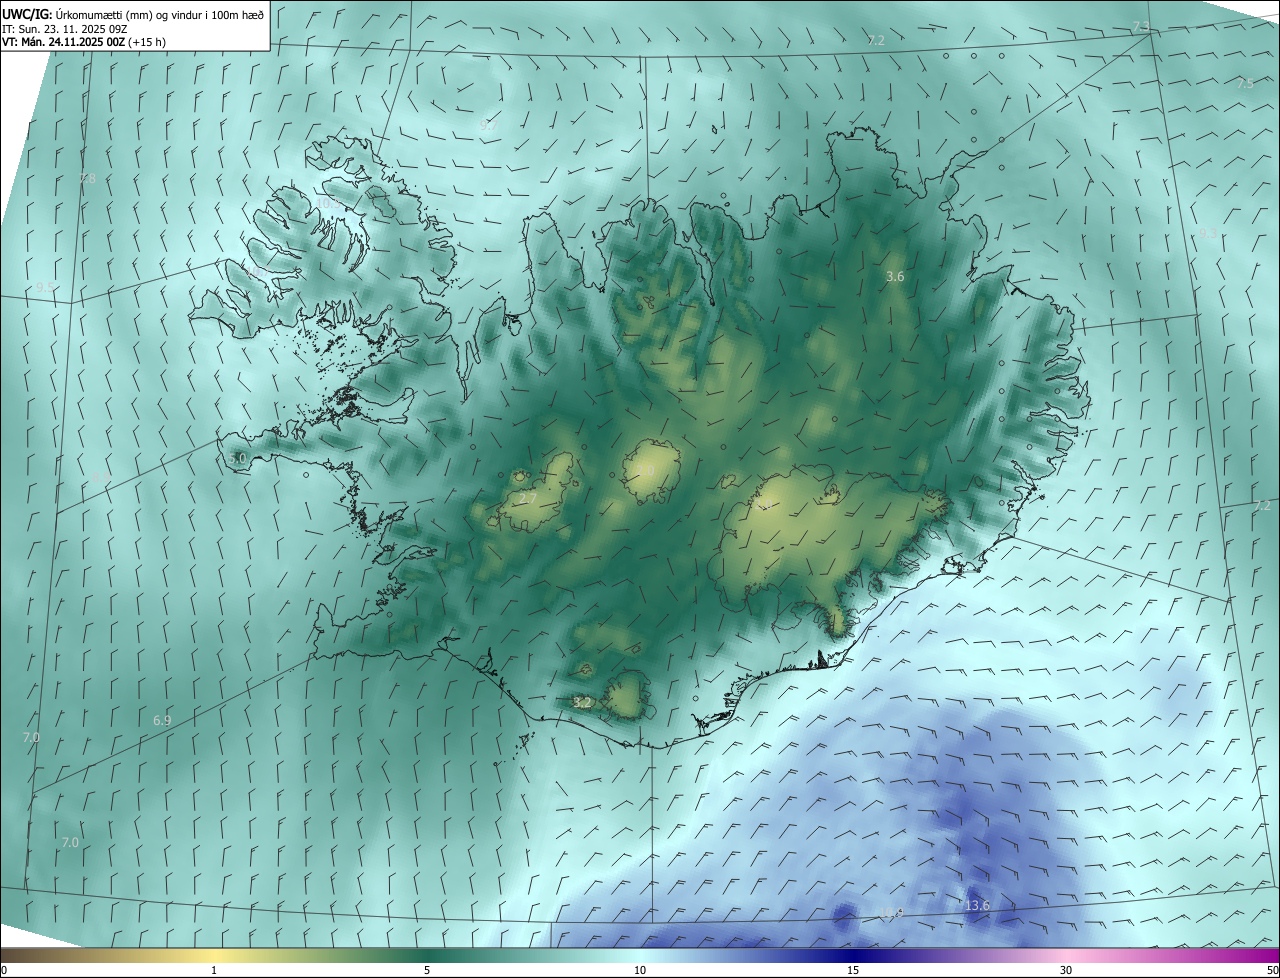Select the 'IT: Sun. 23. 11. 2025 09Z' line
Image resolution: width=1280 pixels, height=978 pixels.
point(65,29)
